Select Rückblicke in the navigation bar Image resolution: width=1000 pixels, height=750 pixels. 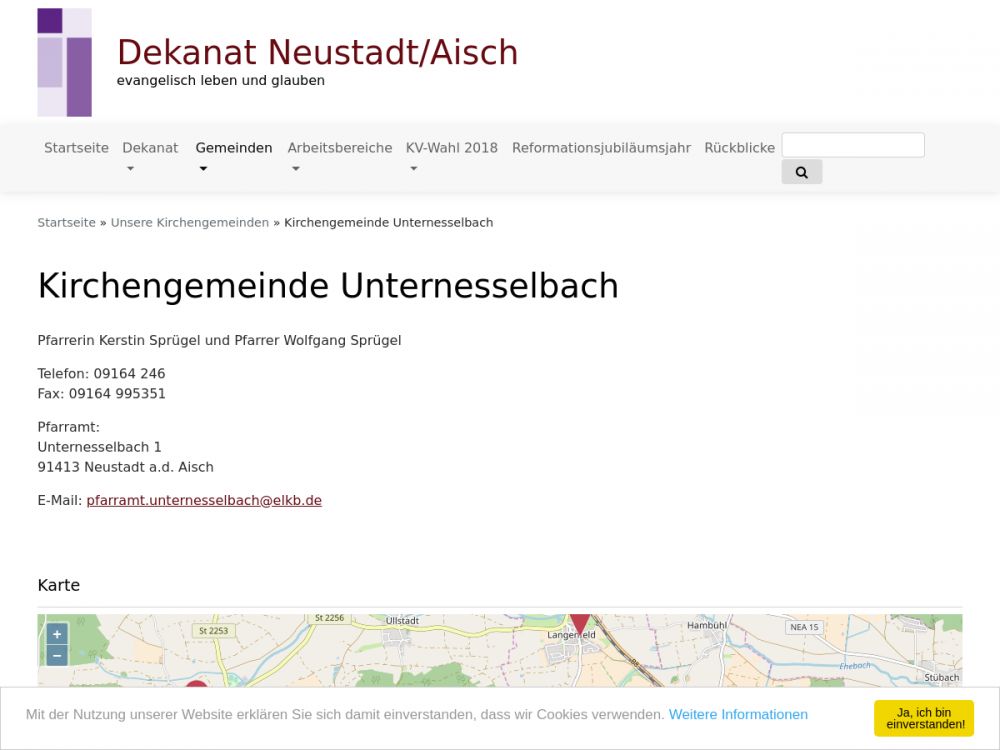point(739,148)
